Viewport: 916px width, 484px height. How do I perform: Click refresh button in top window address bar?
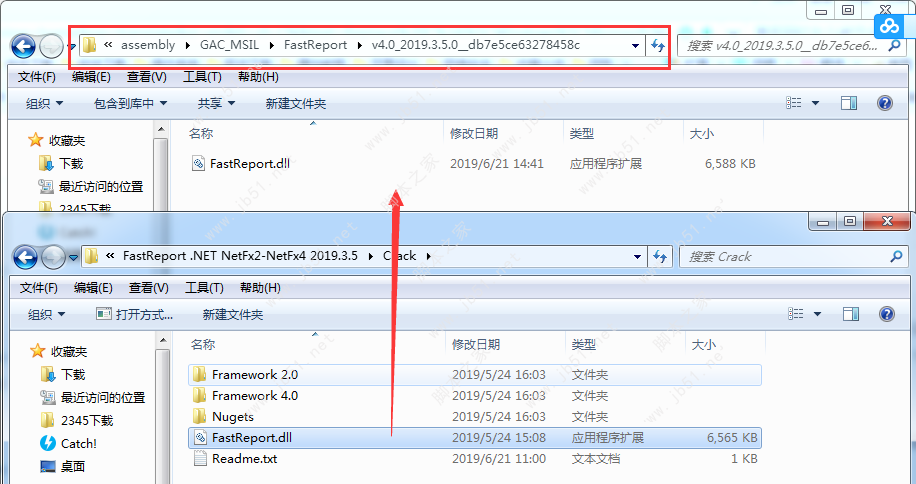658,46
